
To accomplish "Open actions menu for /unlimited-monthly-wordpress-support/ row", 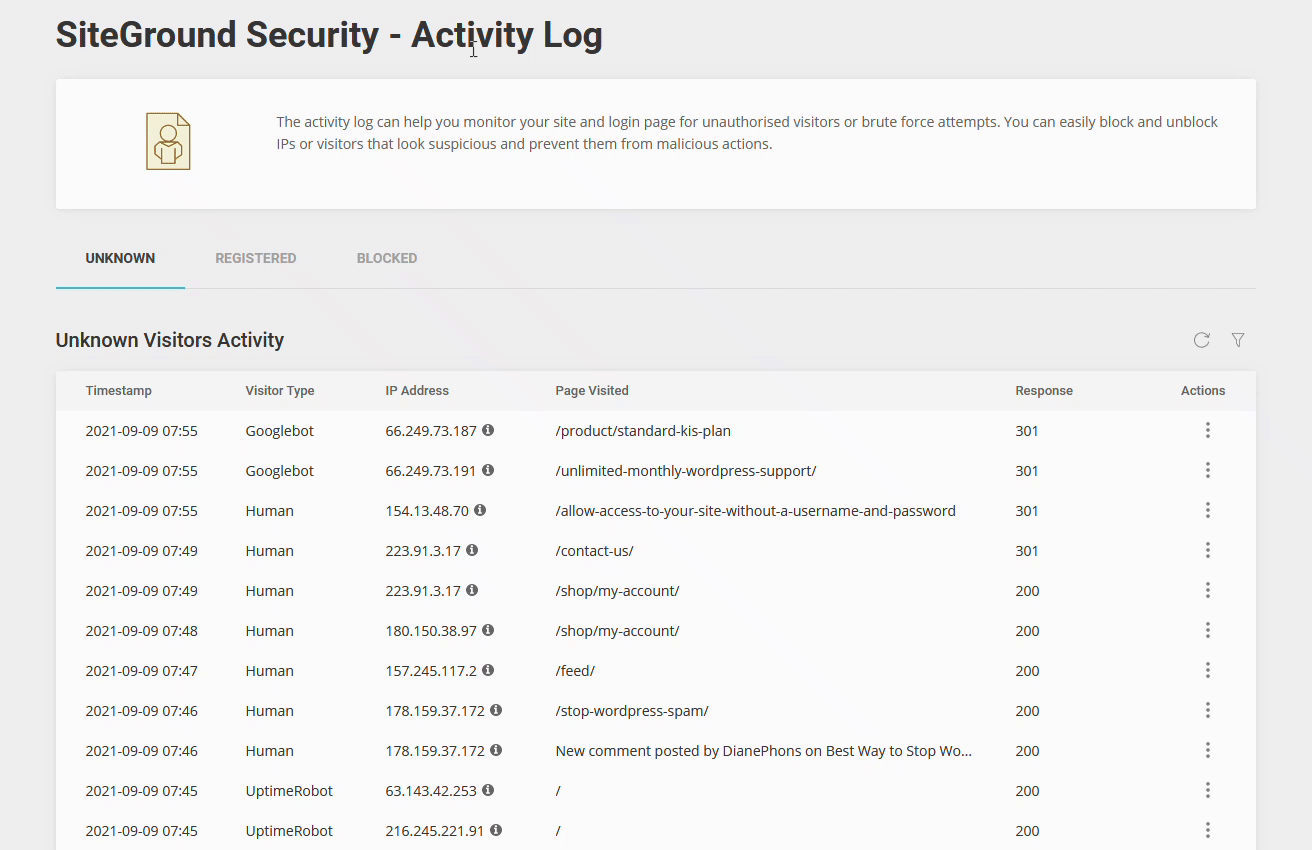I will (x=1208, y=470).
